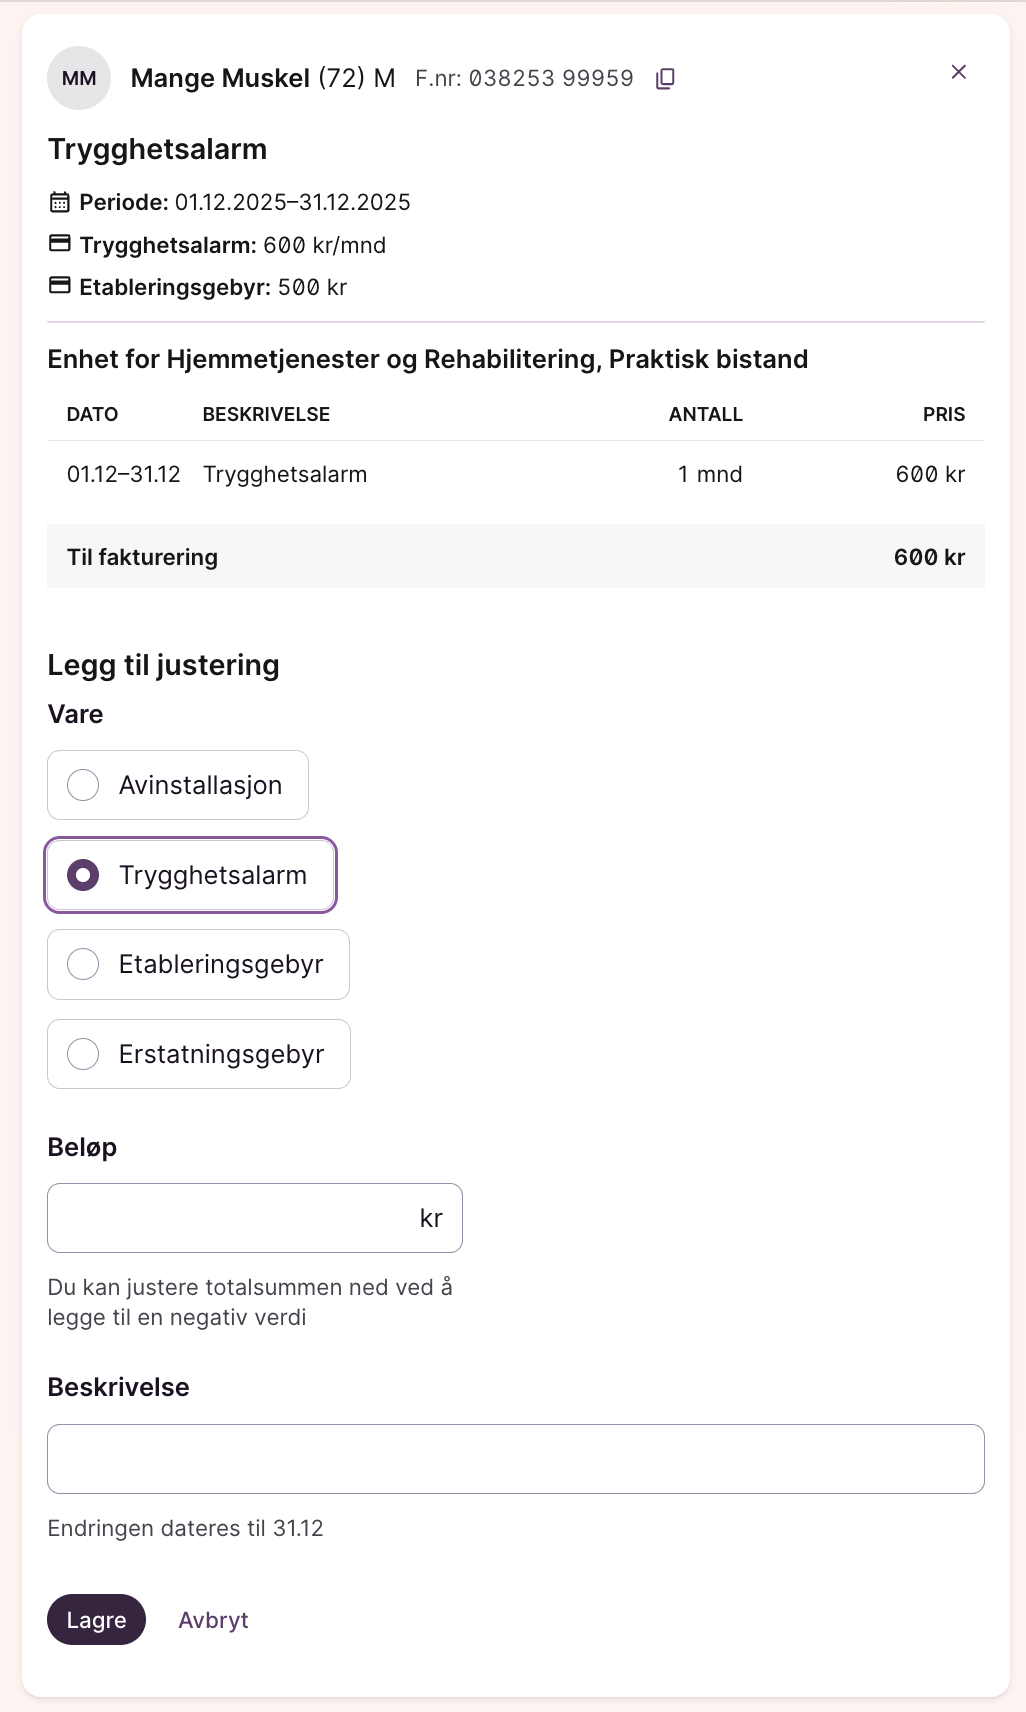
Task: Click the Til fakturering total row
Action: tap(515, 557)
